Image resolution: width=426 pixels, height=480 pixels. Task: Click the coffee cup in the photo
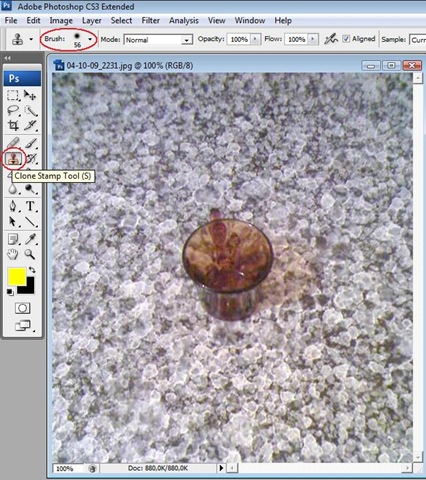(228, 265)
